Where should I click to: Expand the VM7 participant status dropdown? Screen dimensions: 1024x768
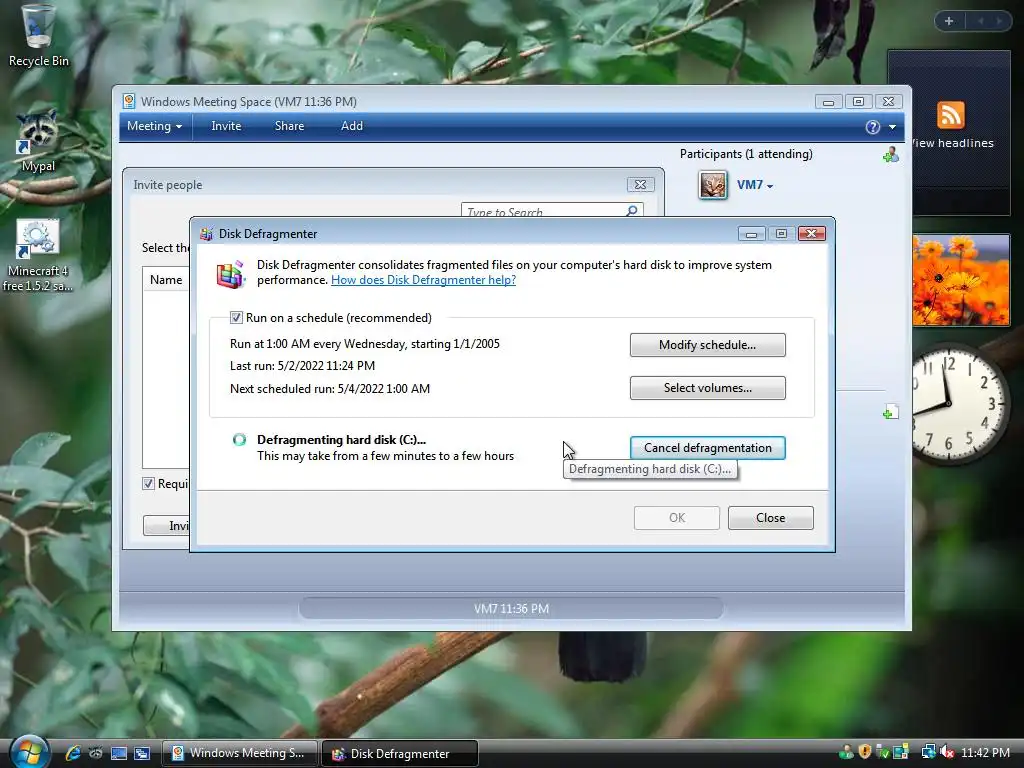pyautogui.click(x=770, y=186)
